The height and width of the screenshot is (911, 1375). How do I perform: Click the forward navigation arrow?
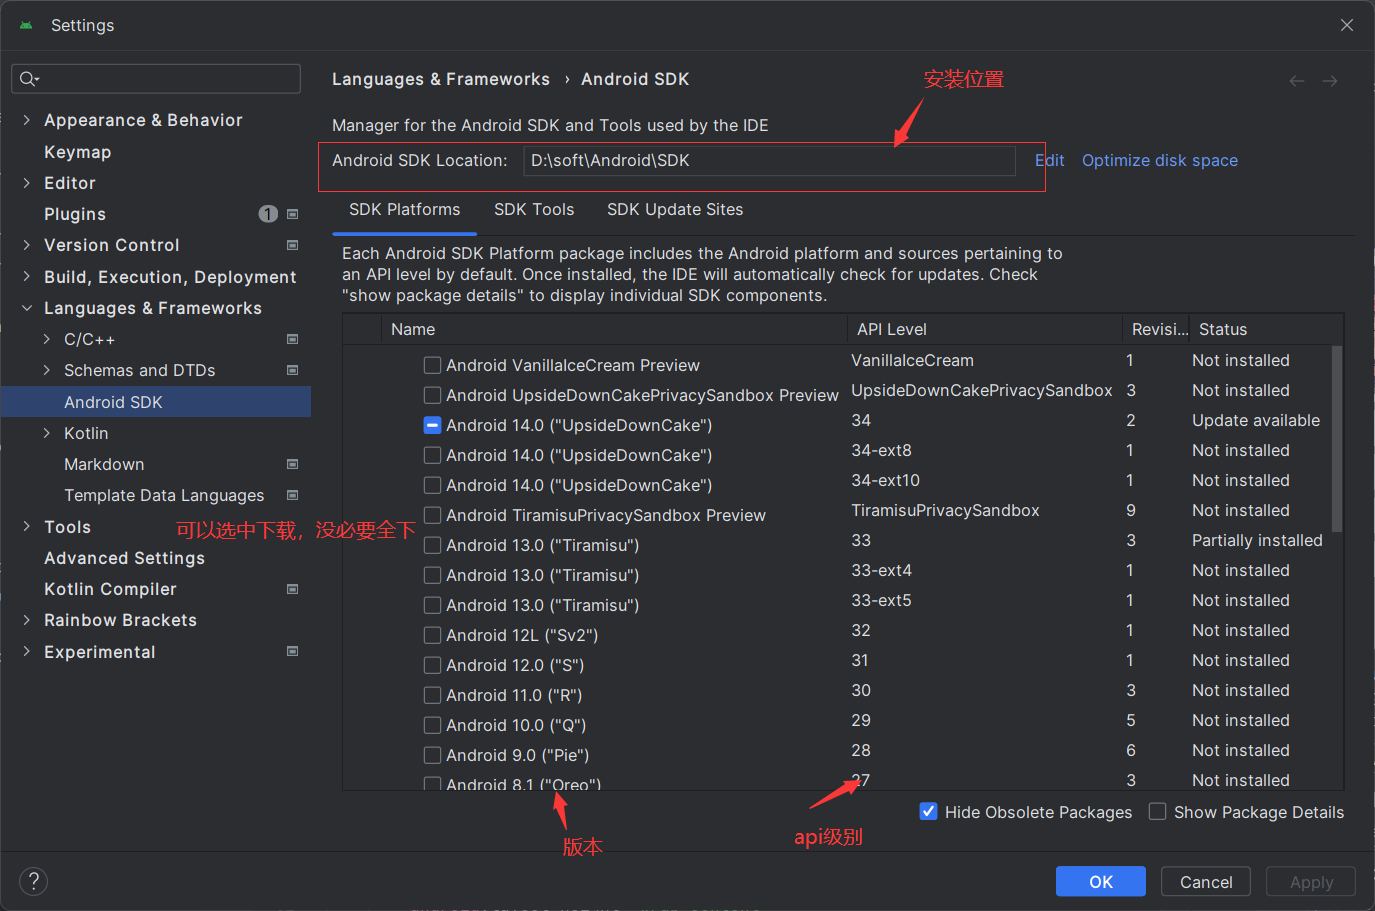click(1330, 81)
